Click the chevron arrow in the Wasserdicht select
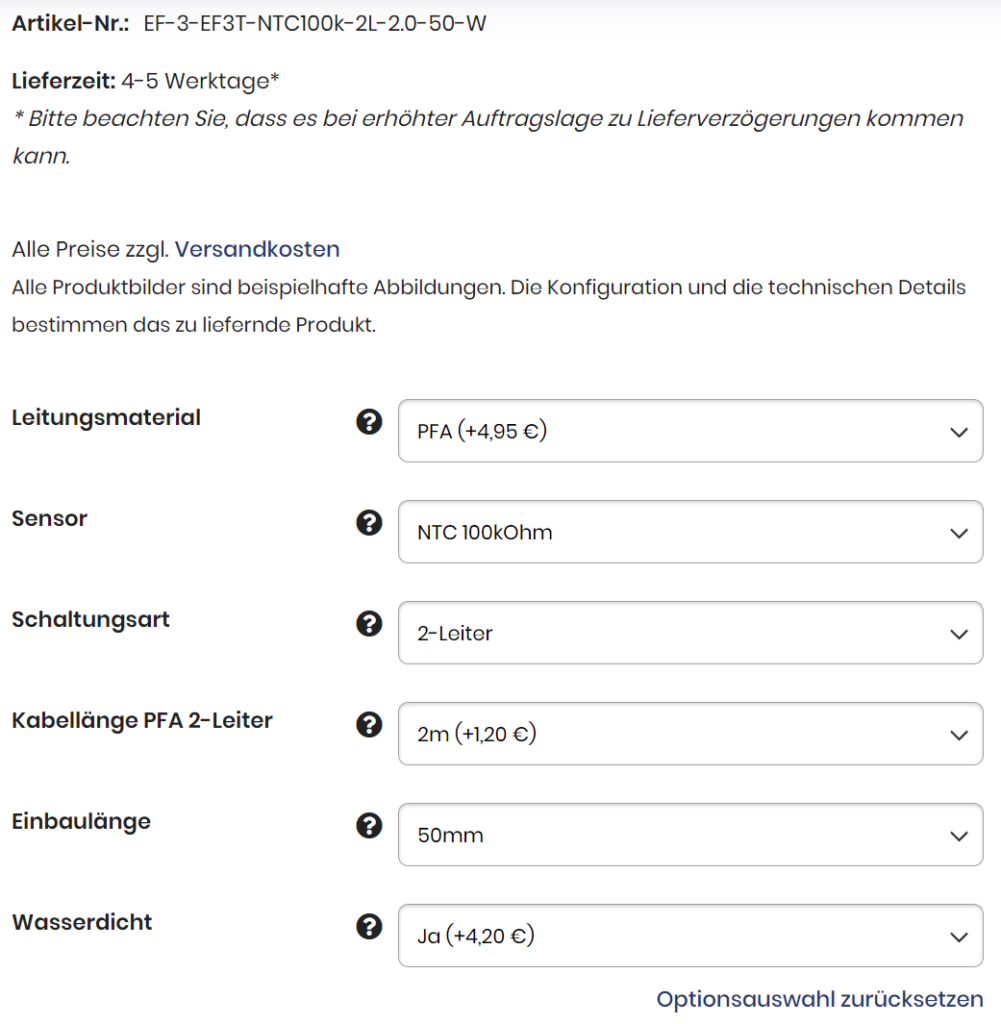This screenshot has width=1001, height=1024. 959,937
